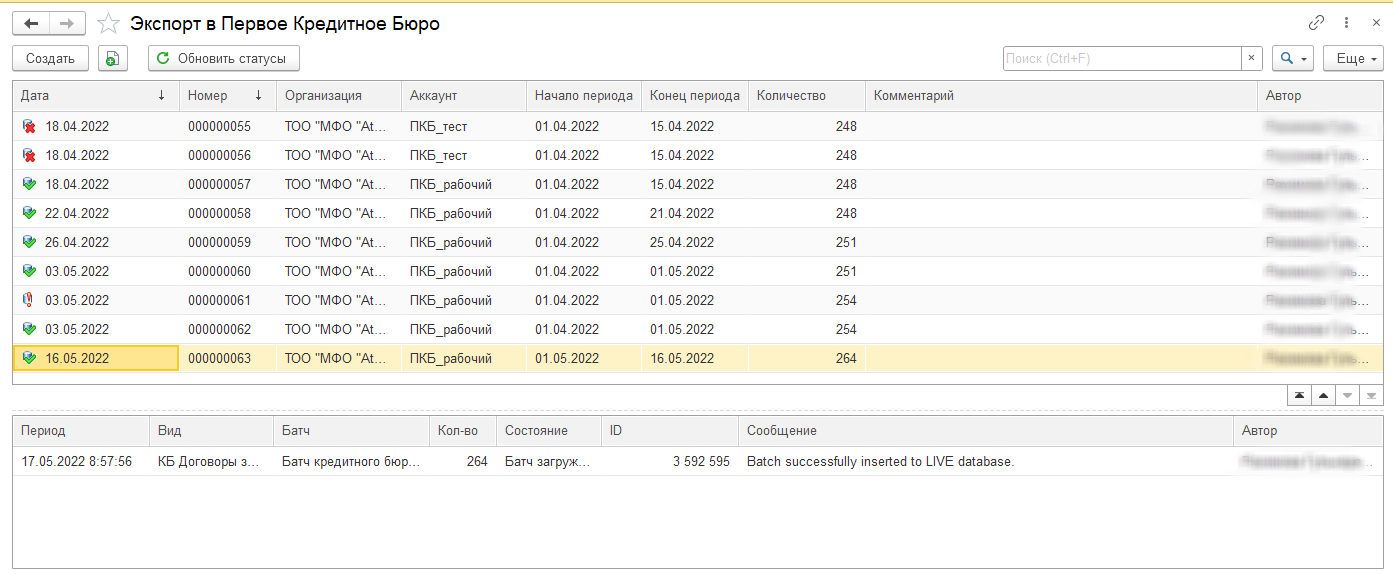This screenshot has height=574, width=1393.
Task: Sort by the Дата column header
Action: point(96,96)
